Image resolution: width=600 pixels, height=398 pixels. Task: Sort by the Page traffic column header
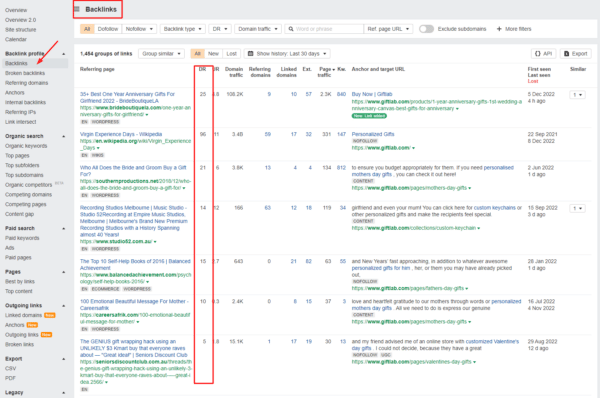click(x=325, y=72)
